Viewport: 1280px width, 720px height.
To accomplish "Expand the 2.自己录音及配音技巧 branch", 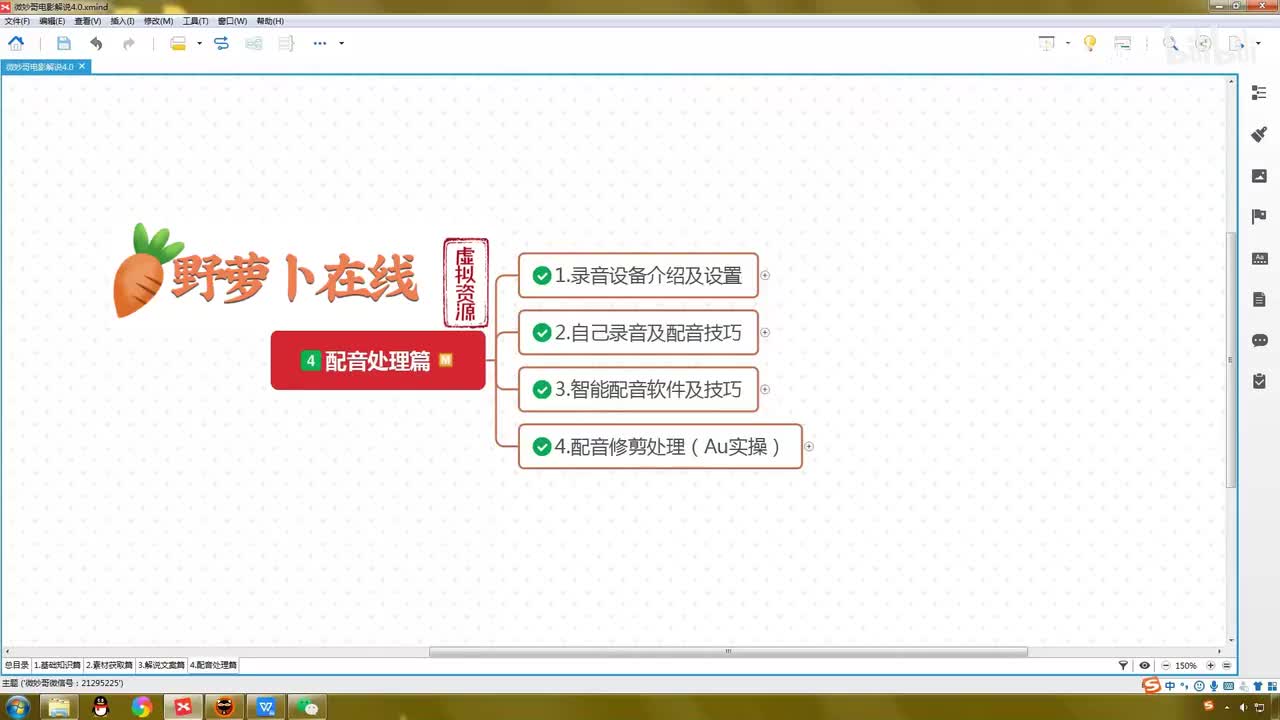I will pos(765,332).
